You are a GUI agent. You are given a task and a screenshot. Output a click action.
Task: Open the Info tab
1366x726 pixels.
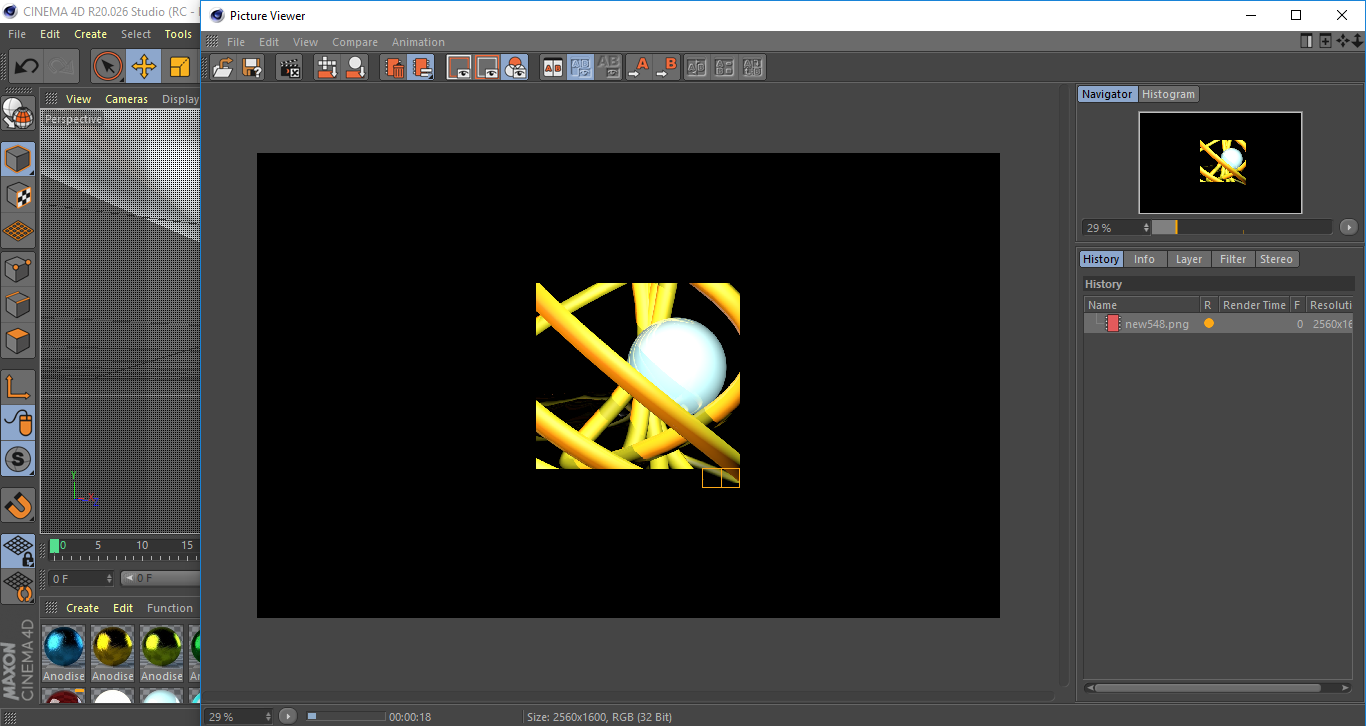[1144, 259]
